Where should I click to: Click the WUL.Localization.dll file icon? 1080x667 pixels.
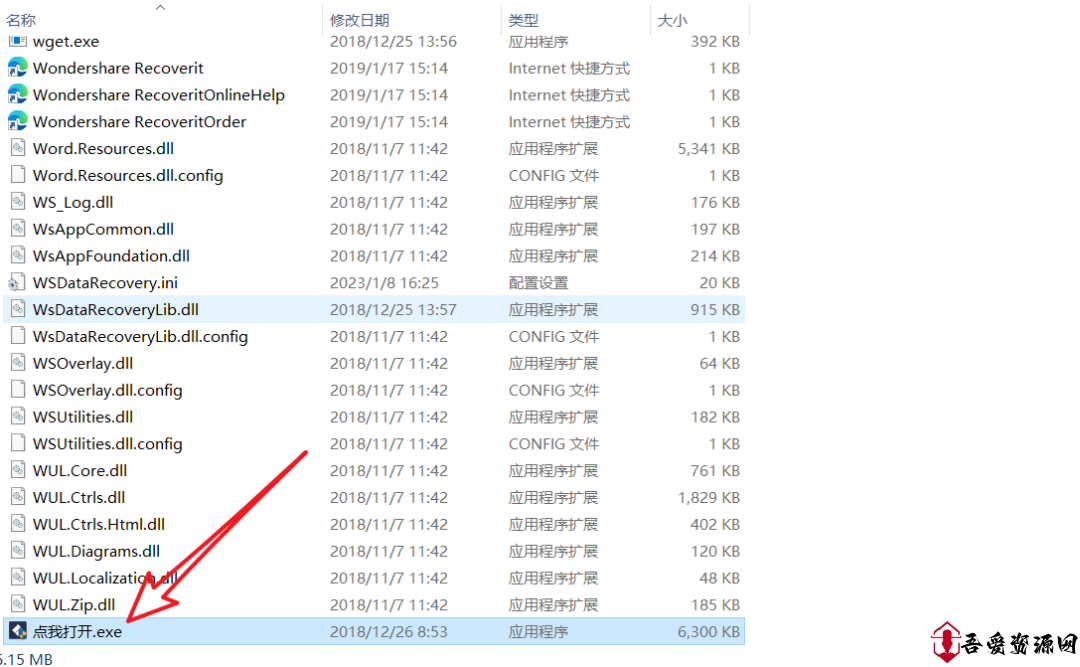[18, 578]
